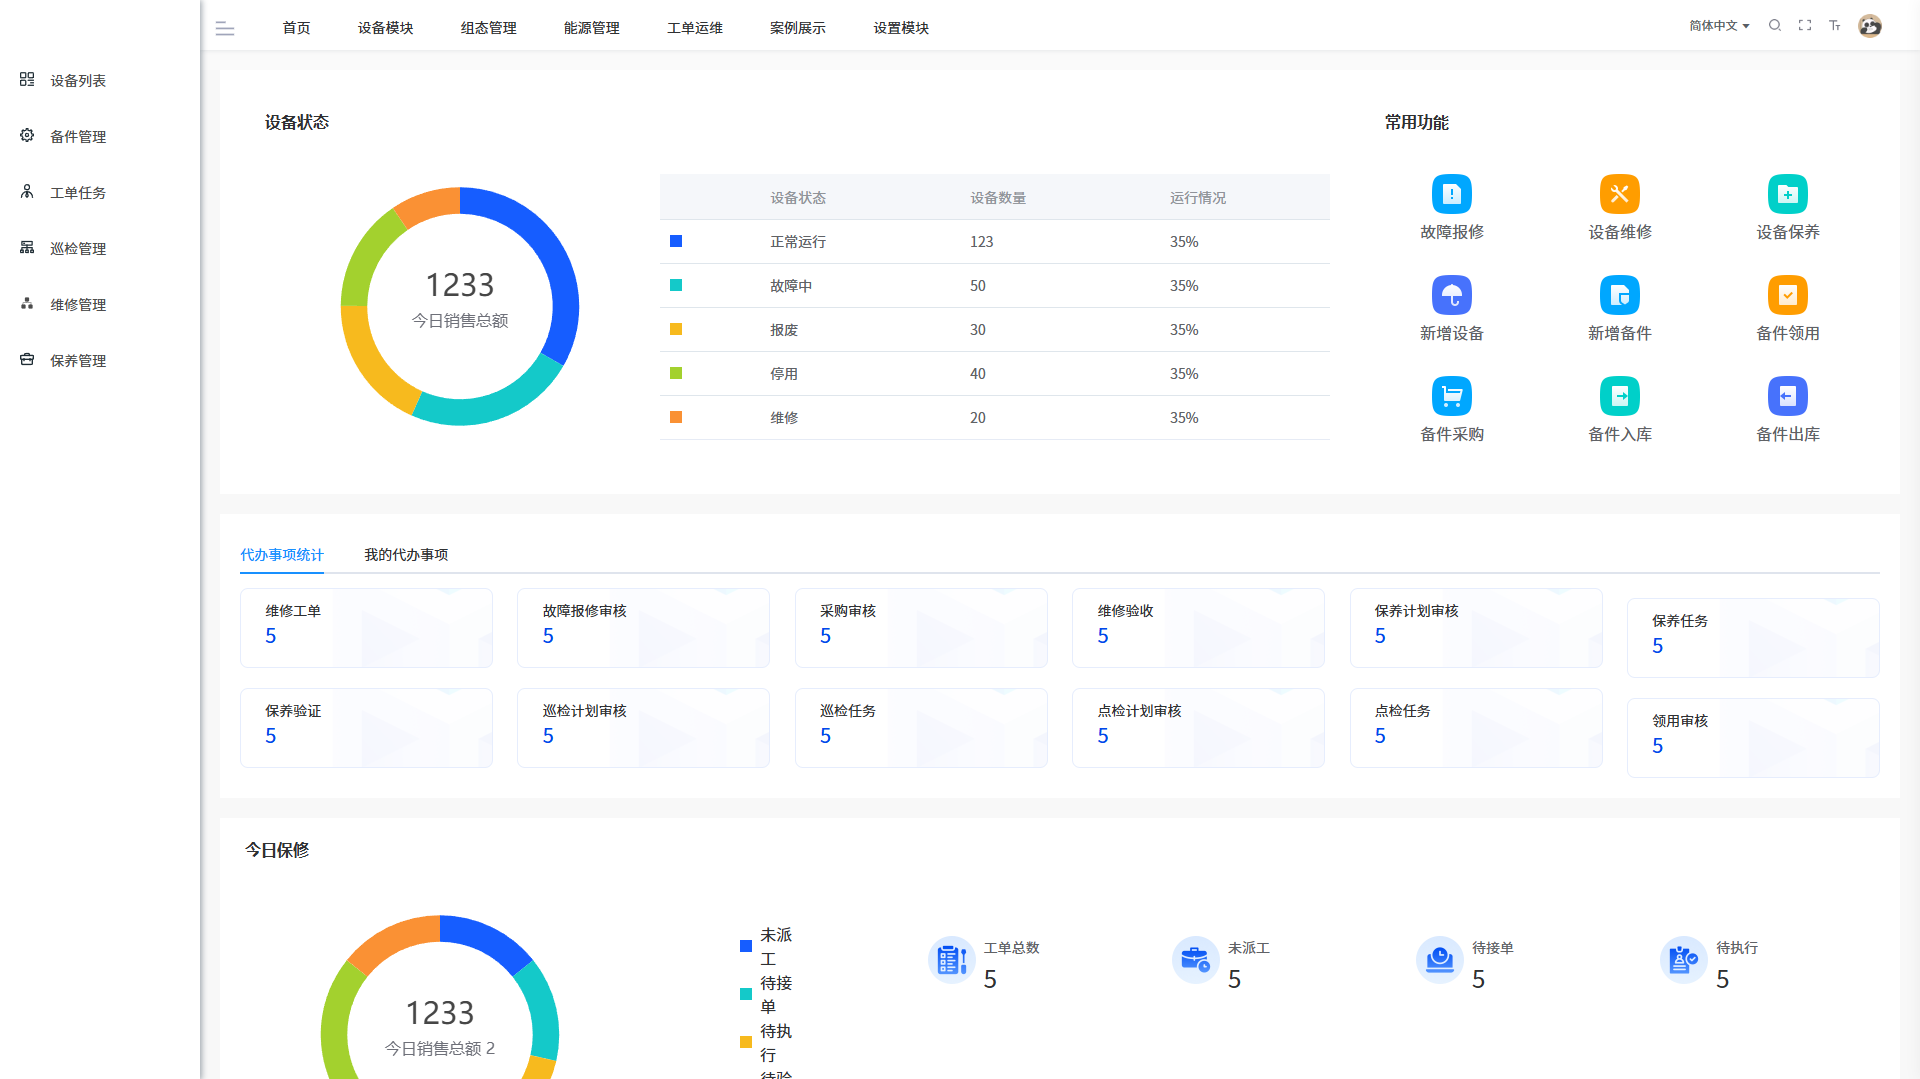1920x1079 pixels.
Task: Click the 新增设备 add device icon
Action: coord(1451,295)
